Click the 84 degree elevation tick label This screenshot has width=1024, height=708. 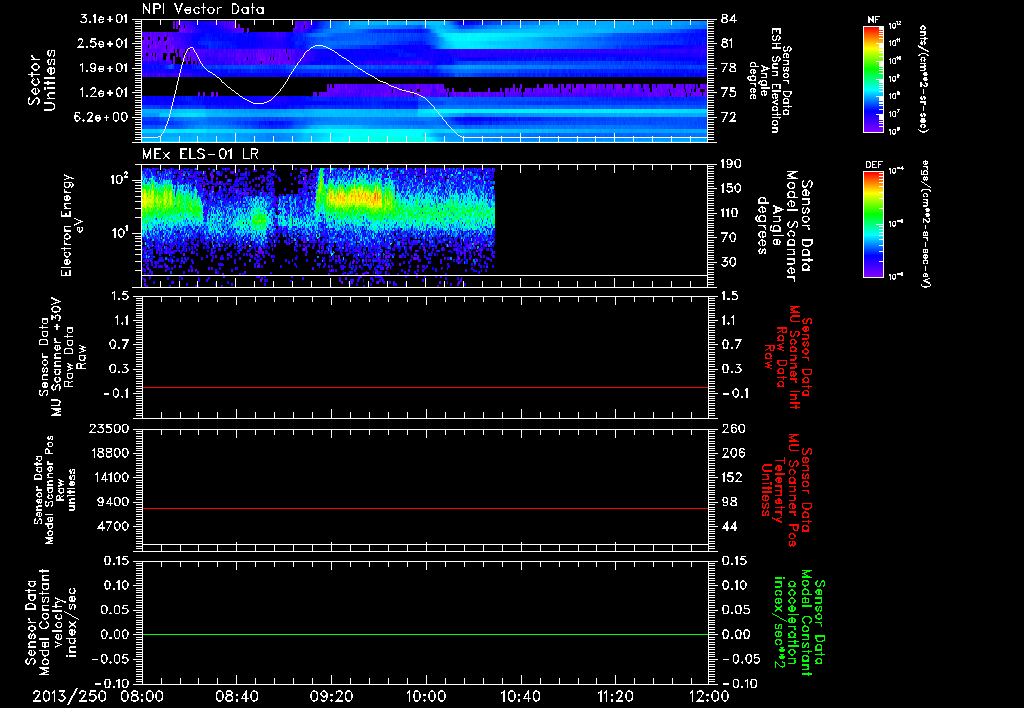[x=729, y=19]
